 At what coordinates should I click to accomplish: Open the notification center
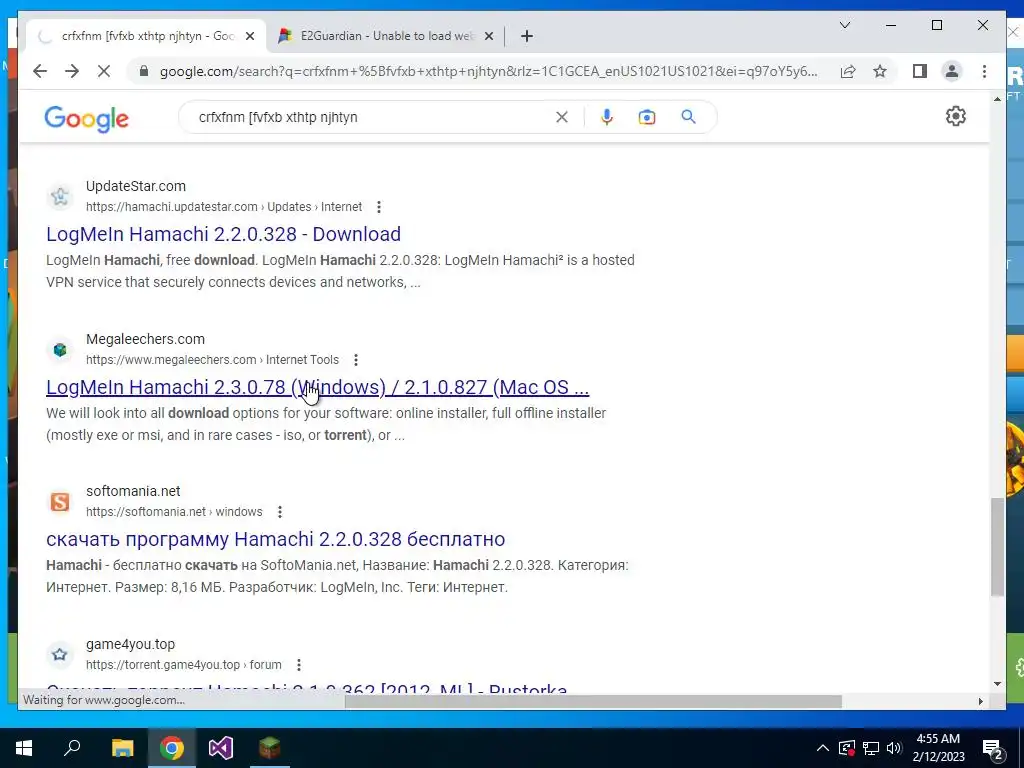coord(993,749)
